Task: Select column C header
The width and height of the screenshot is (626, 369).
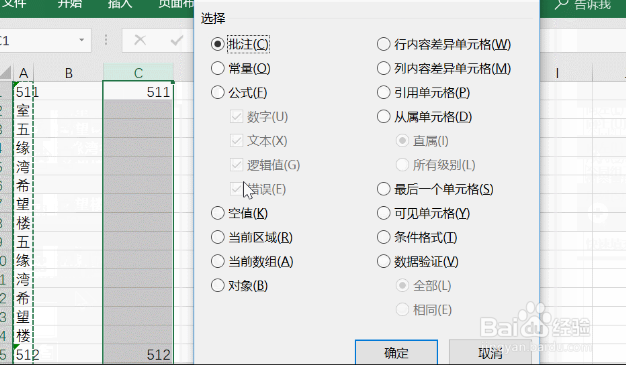Action: pos(138,72)
